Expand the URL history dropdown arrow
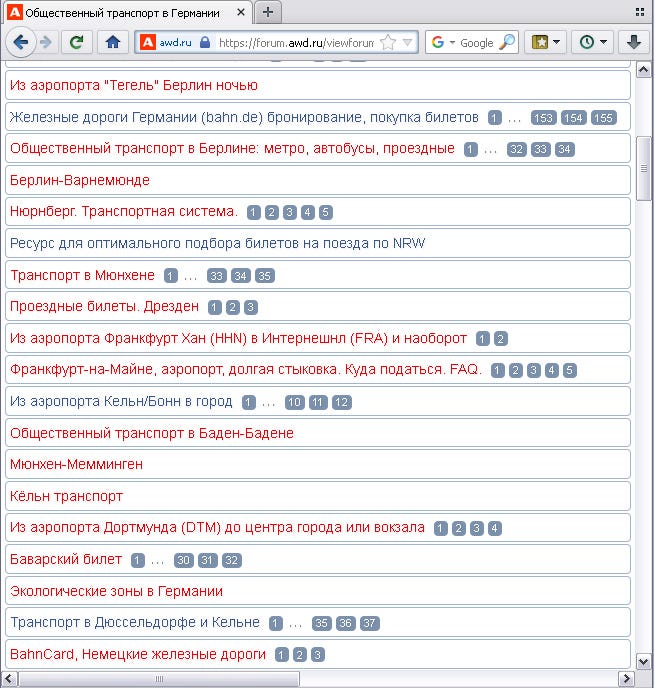The height and width of the screenshot is (688, 655). coord(408,43)
